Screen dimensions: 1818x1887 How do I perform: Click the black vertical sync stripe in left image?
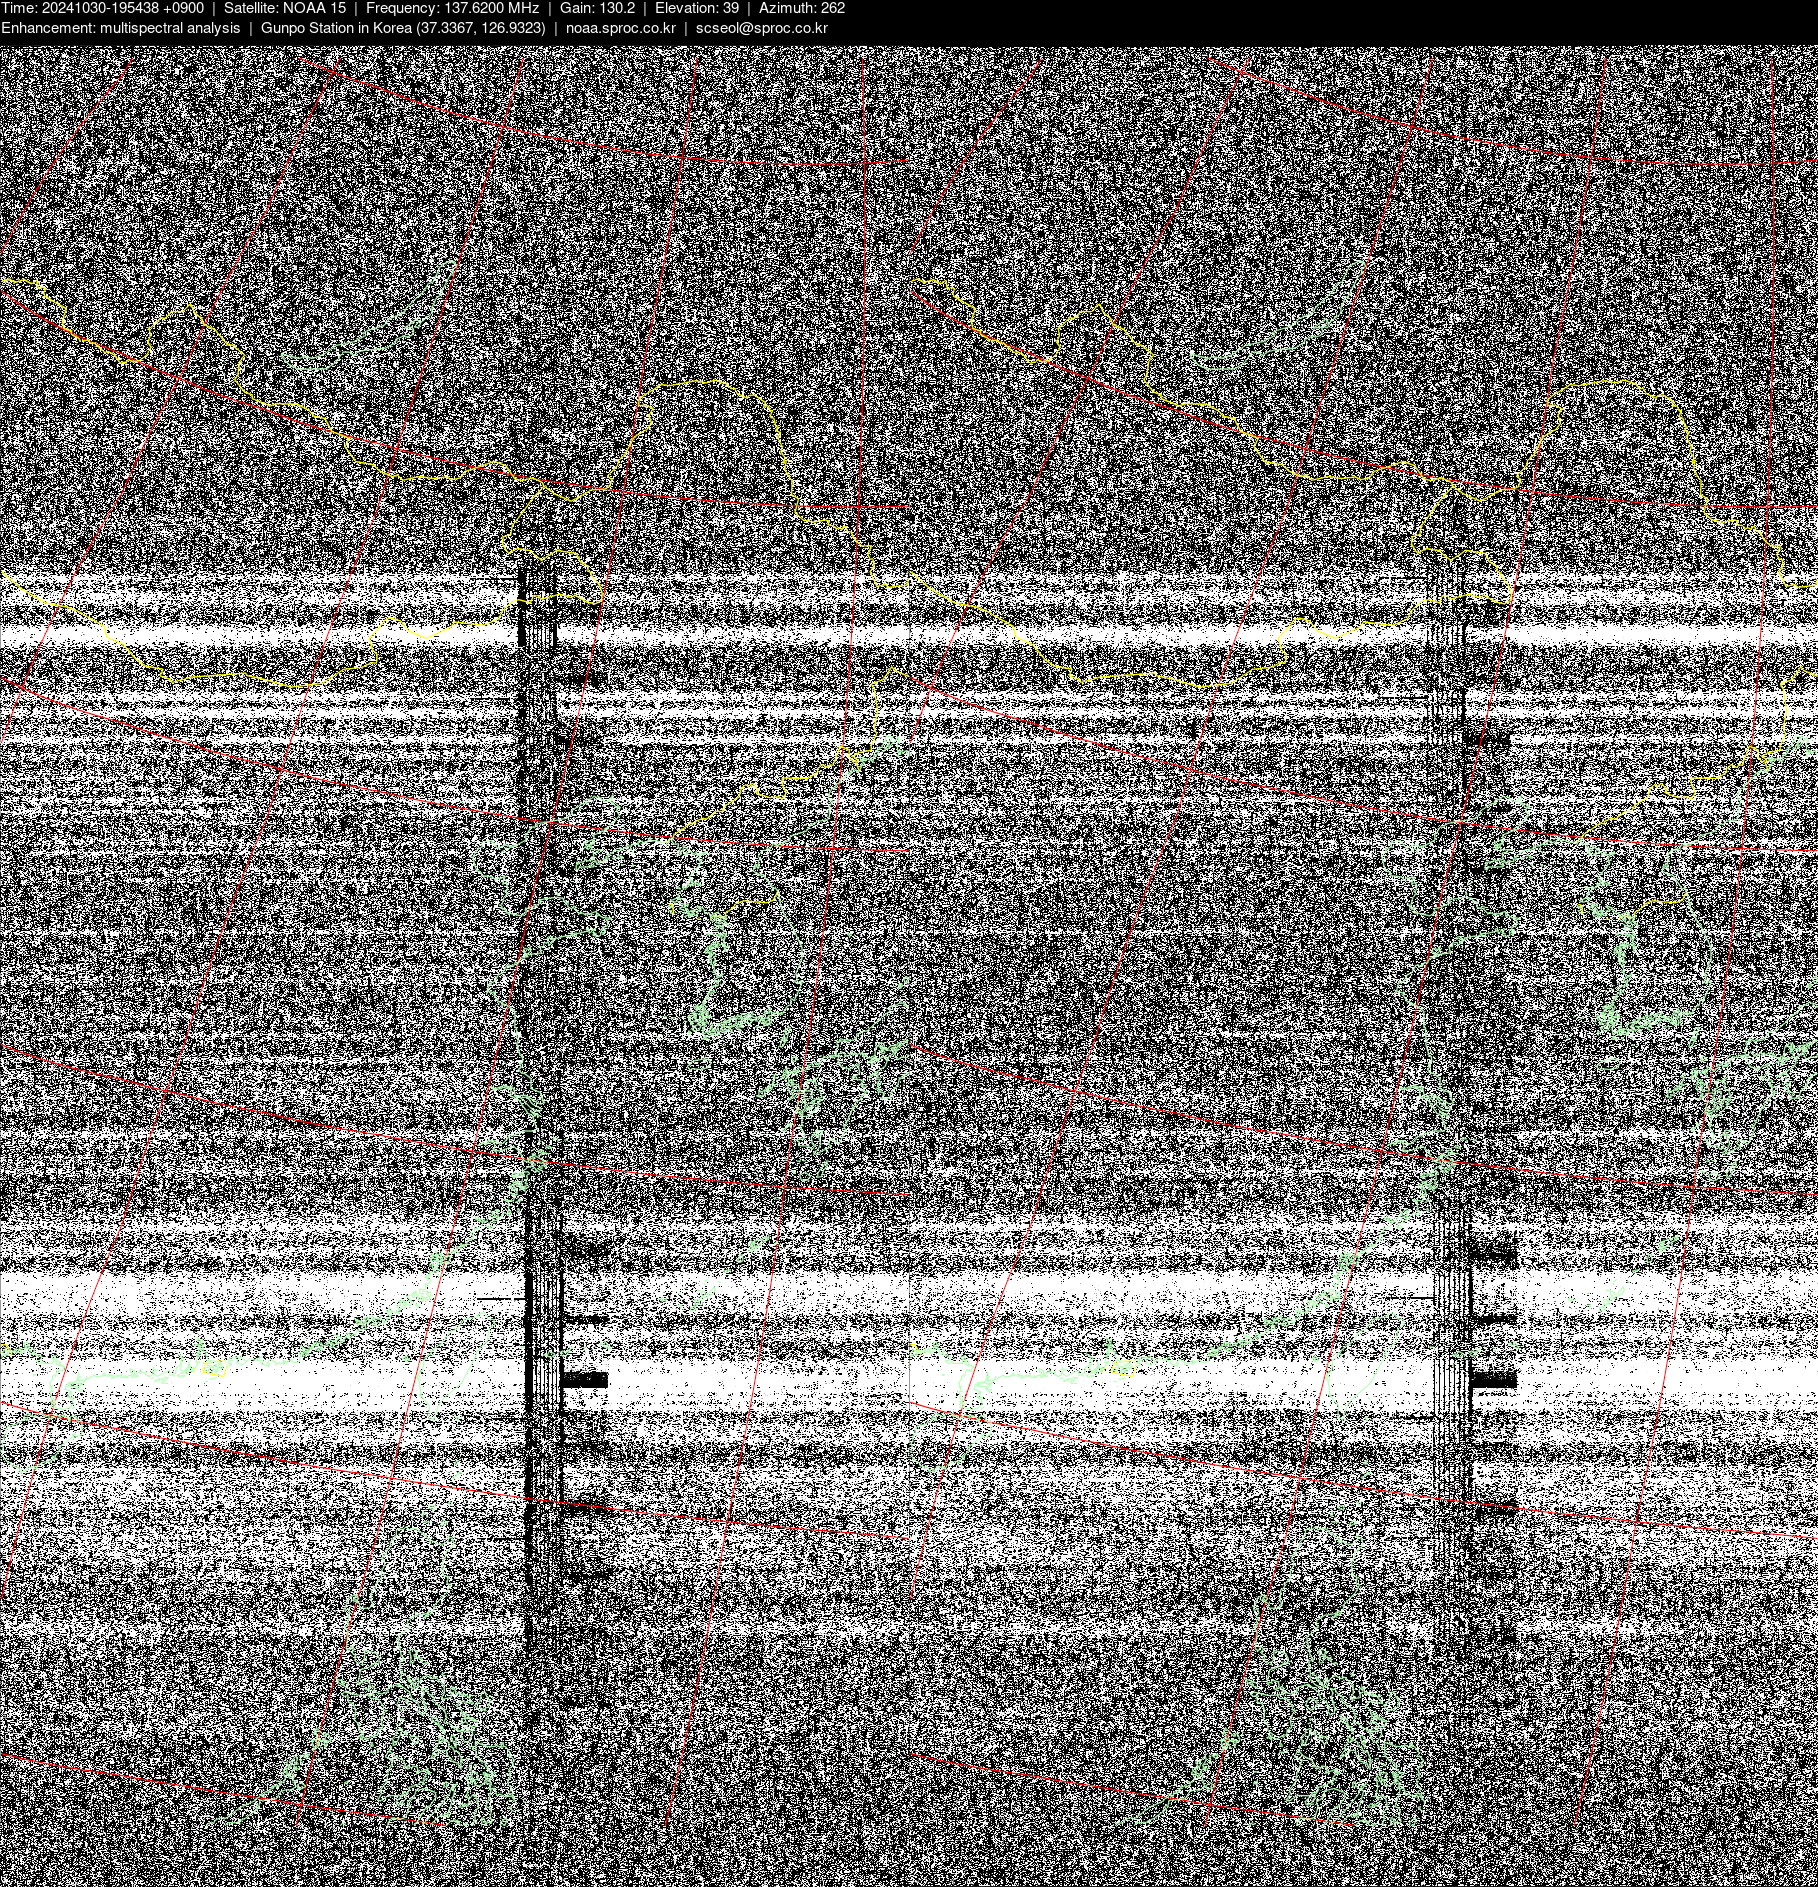coord(538,1000)
